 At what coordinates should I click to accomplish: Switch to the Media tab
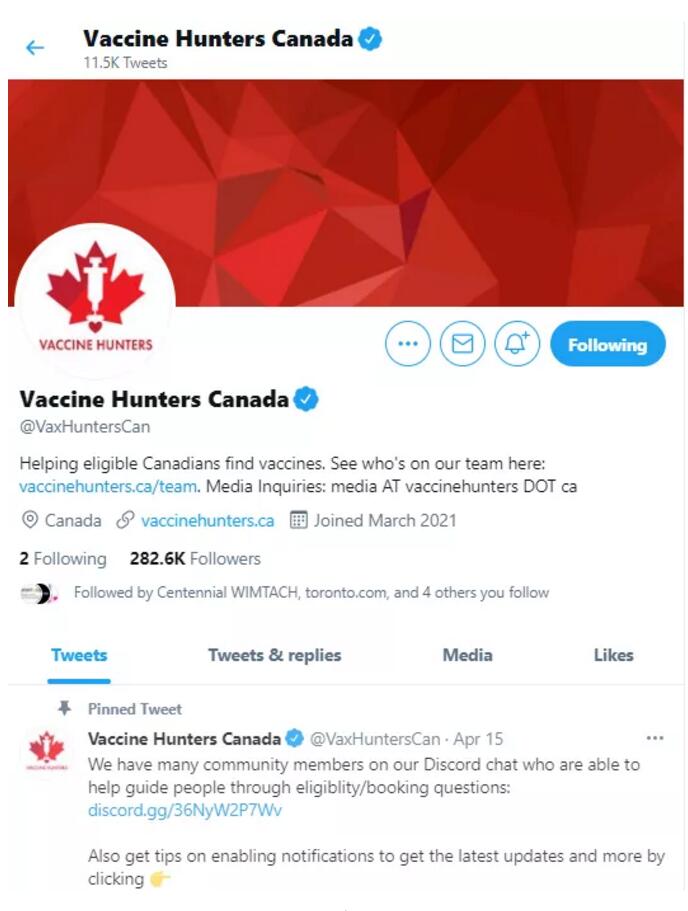coord(468,655)
